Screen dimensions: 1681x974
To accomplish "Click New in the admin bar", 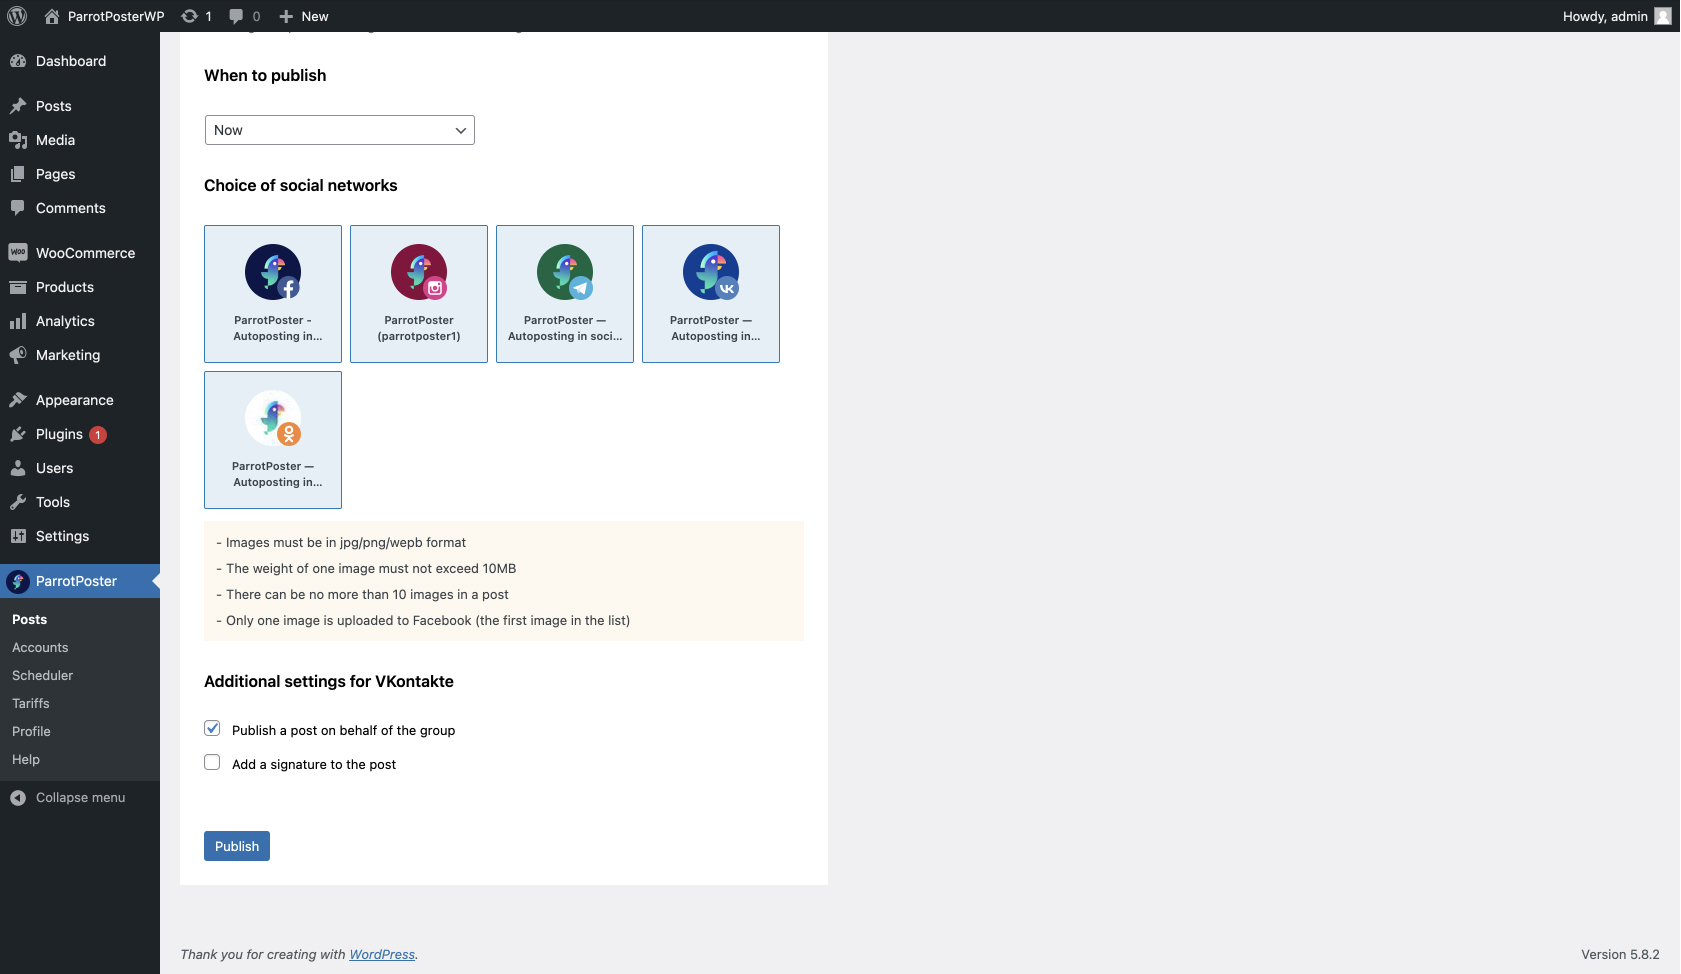I will (315, 16).
